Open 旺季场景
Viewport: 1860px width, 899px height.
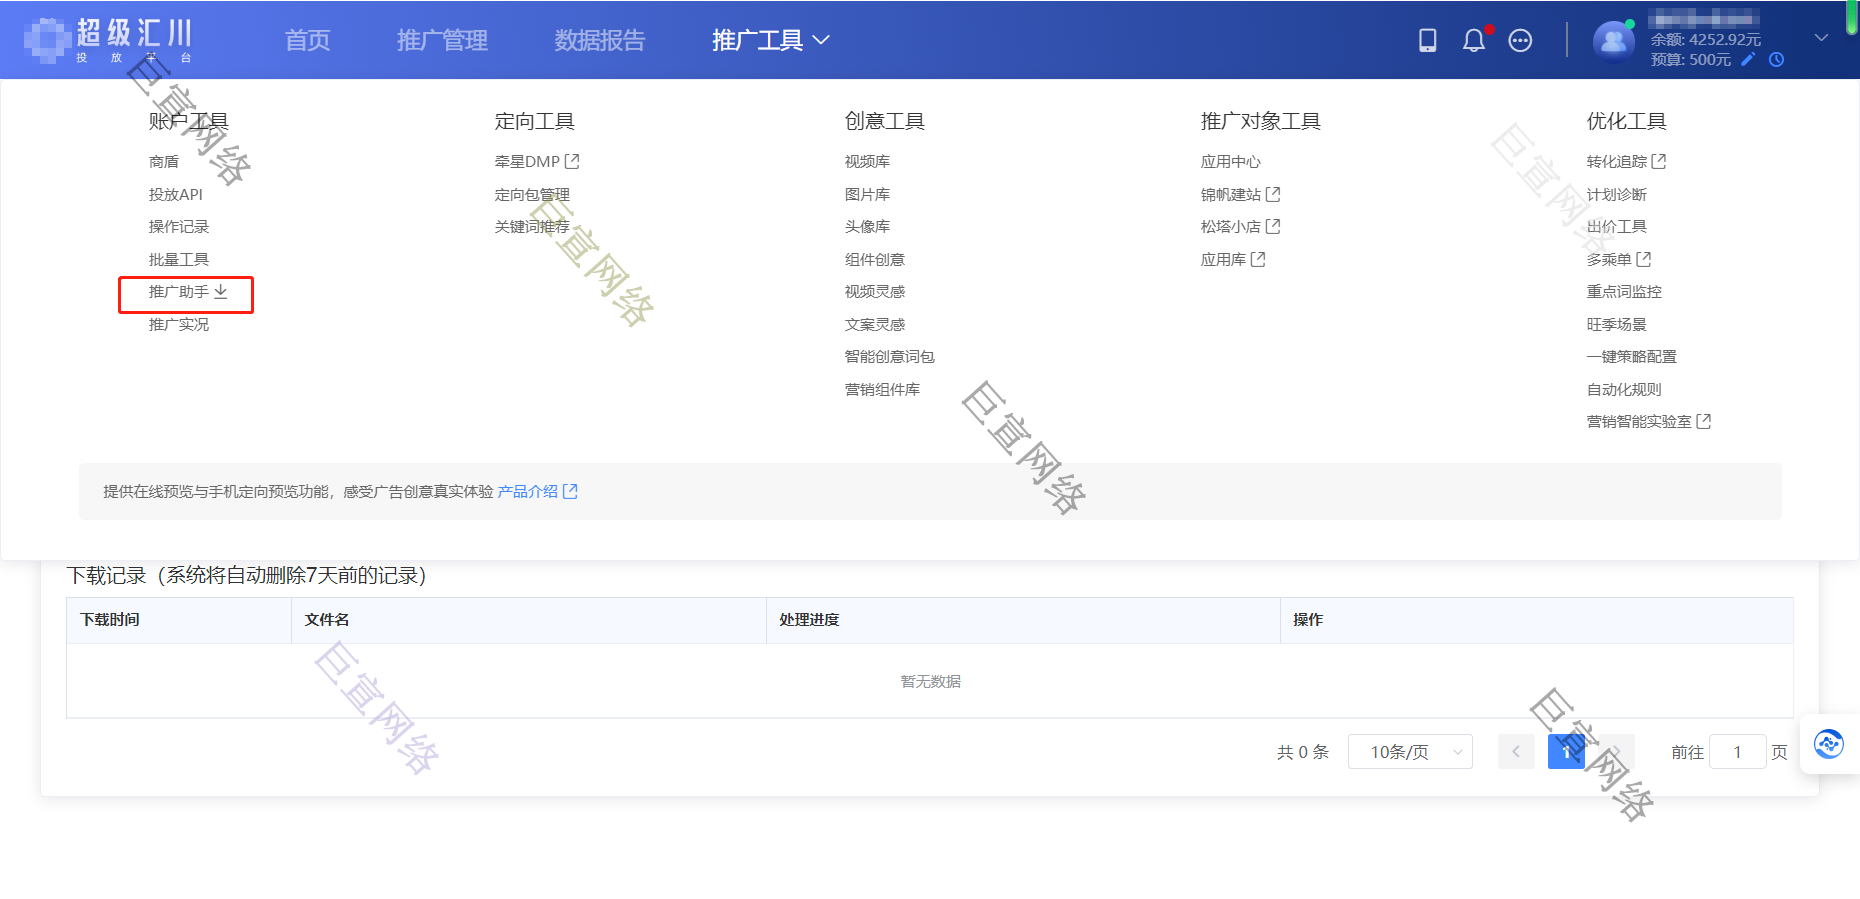coord(1616,324)
